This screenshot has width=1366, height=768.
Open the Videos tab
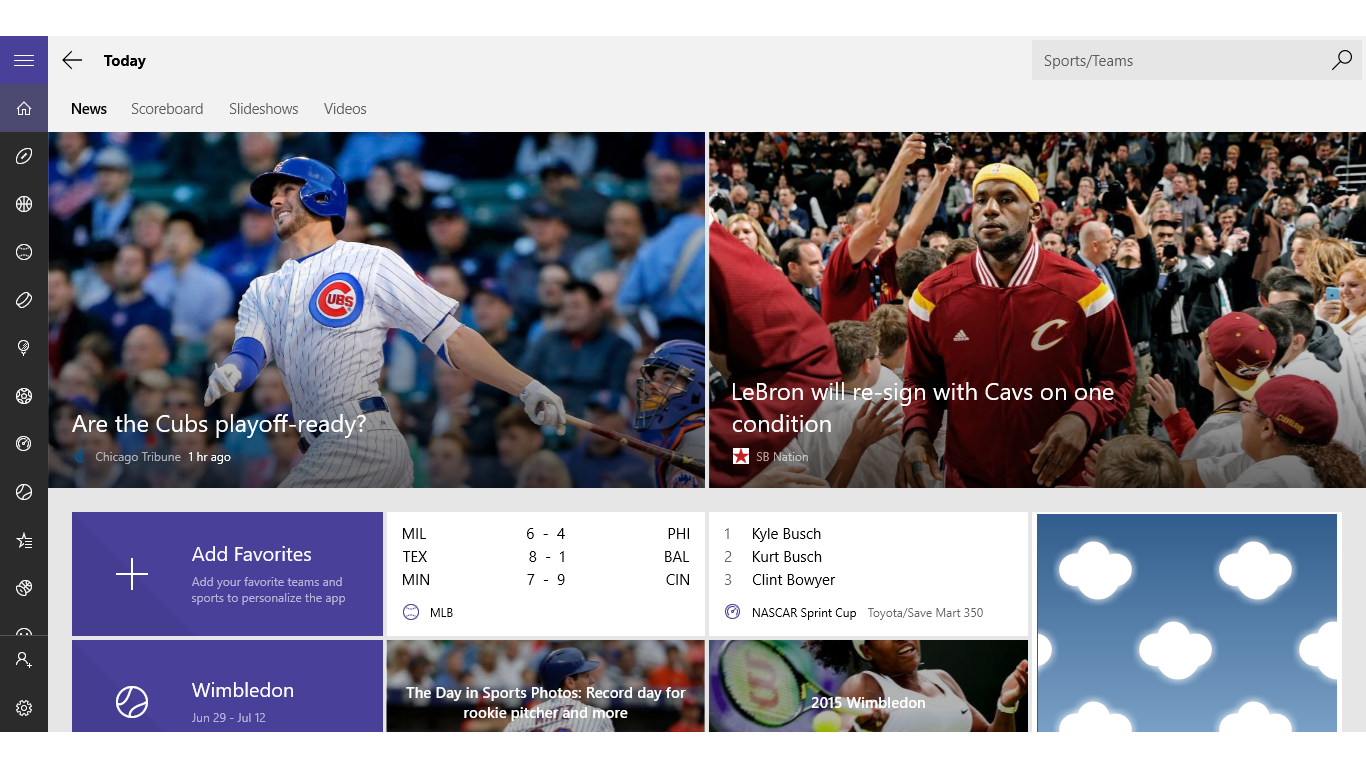pos(345,109)
